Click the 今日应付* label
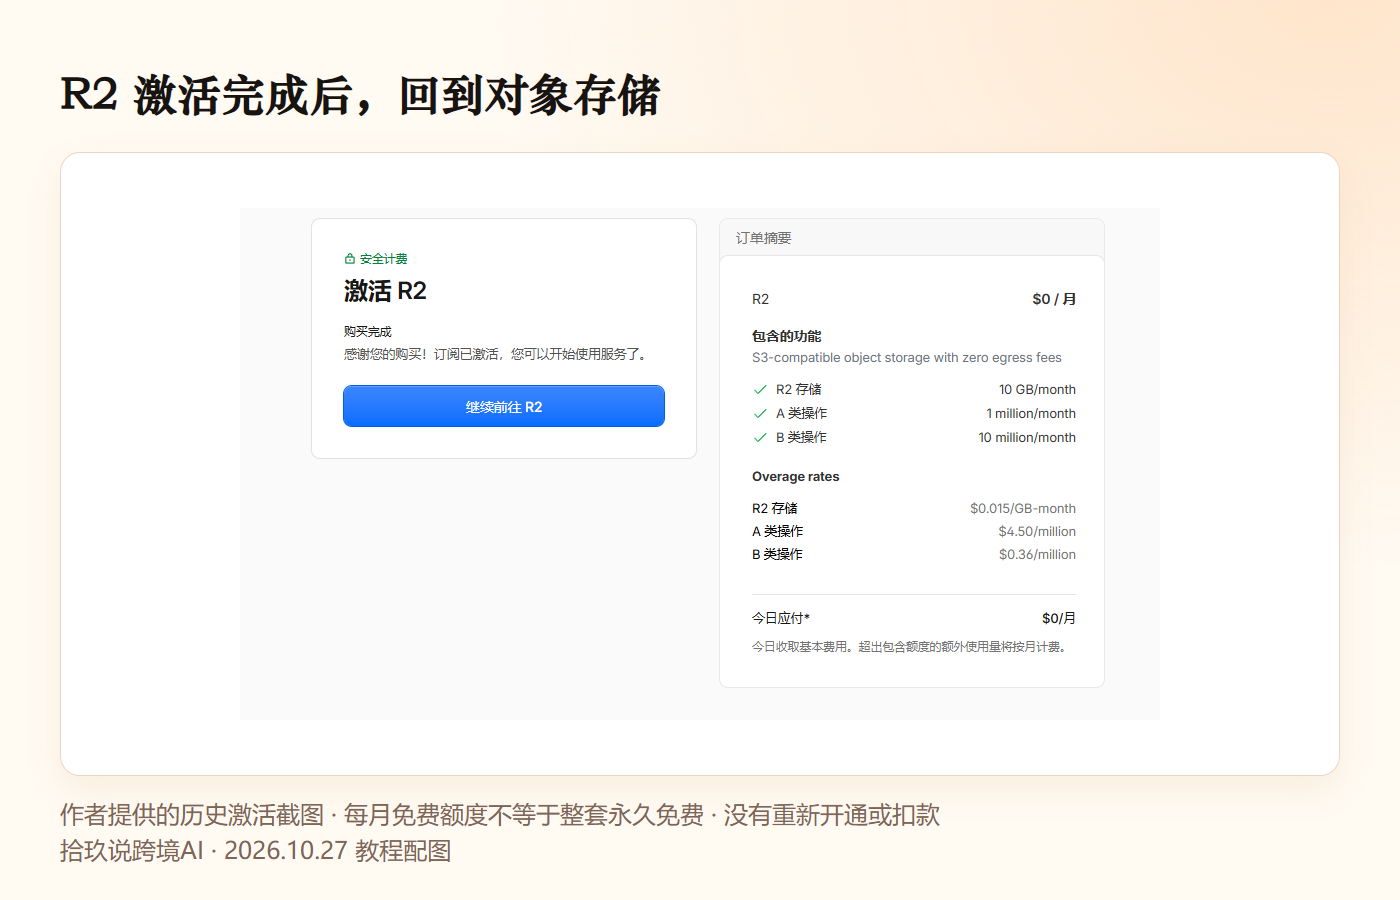The height and width of the screenshot is (900, 1400). pyautogui.click(x=781, y=619)
